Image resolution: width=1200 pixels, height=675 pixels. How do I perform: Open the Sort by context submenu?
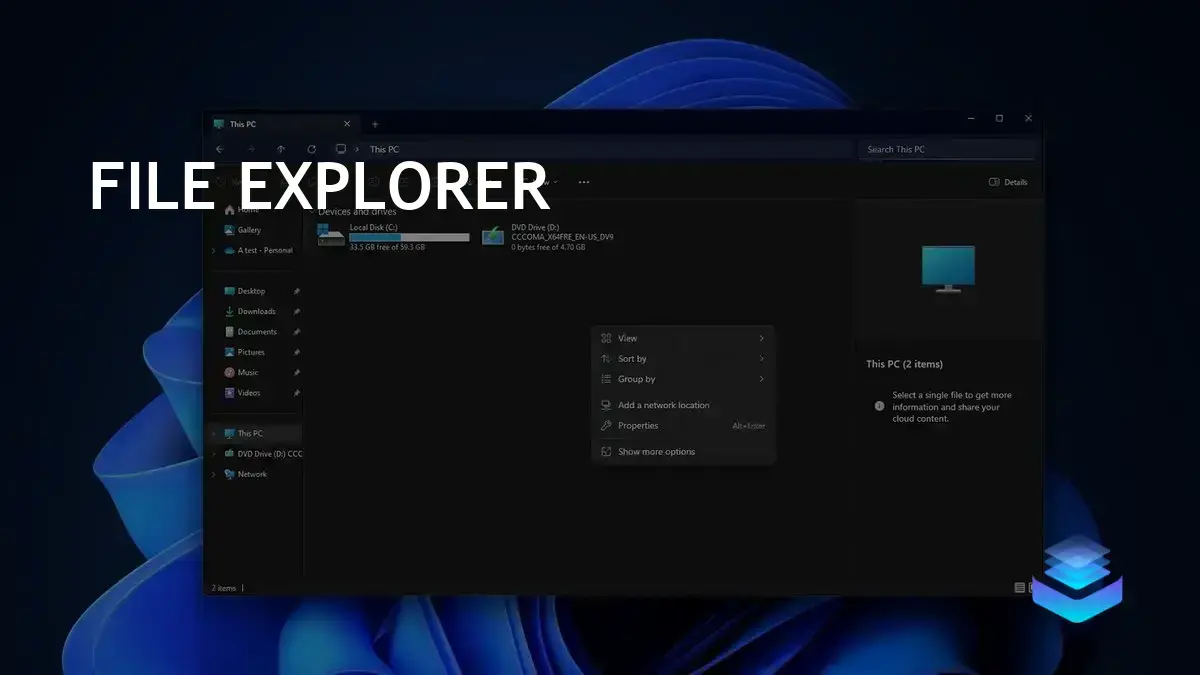pos(683,359)
